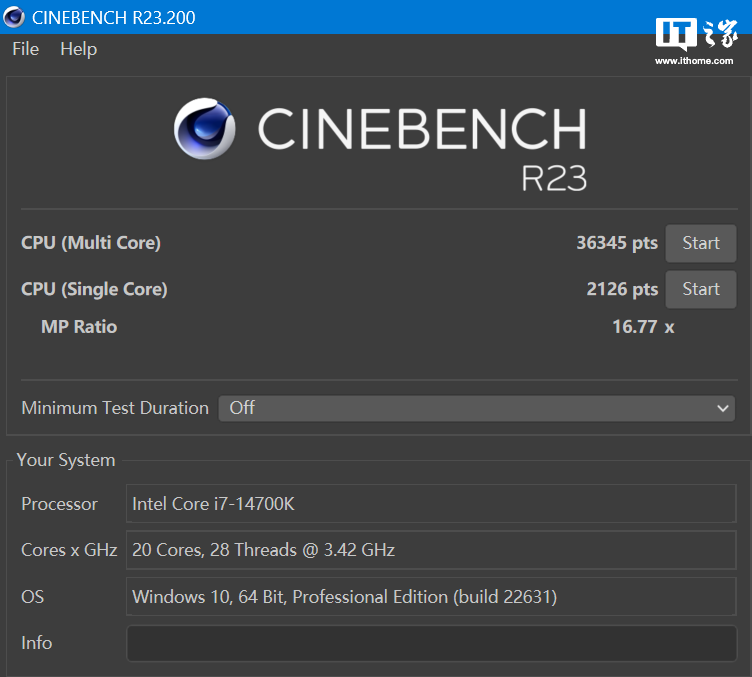The height and width of the screenshot is (677, 752).
Task: Click the Info label
Action: point(36,643)
